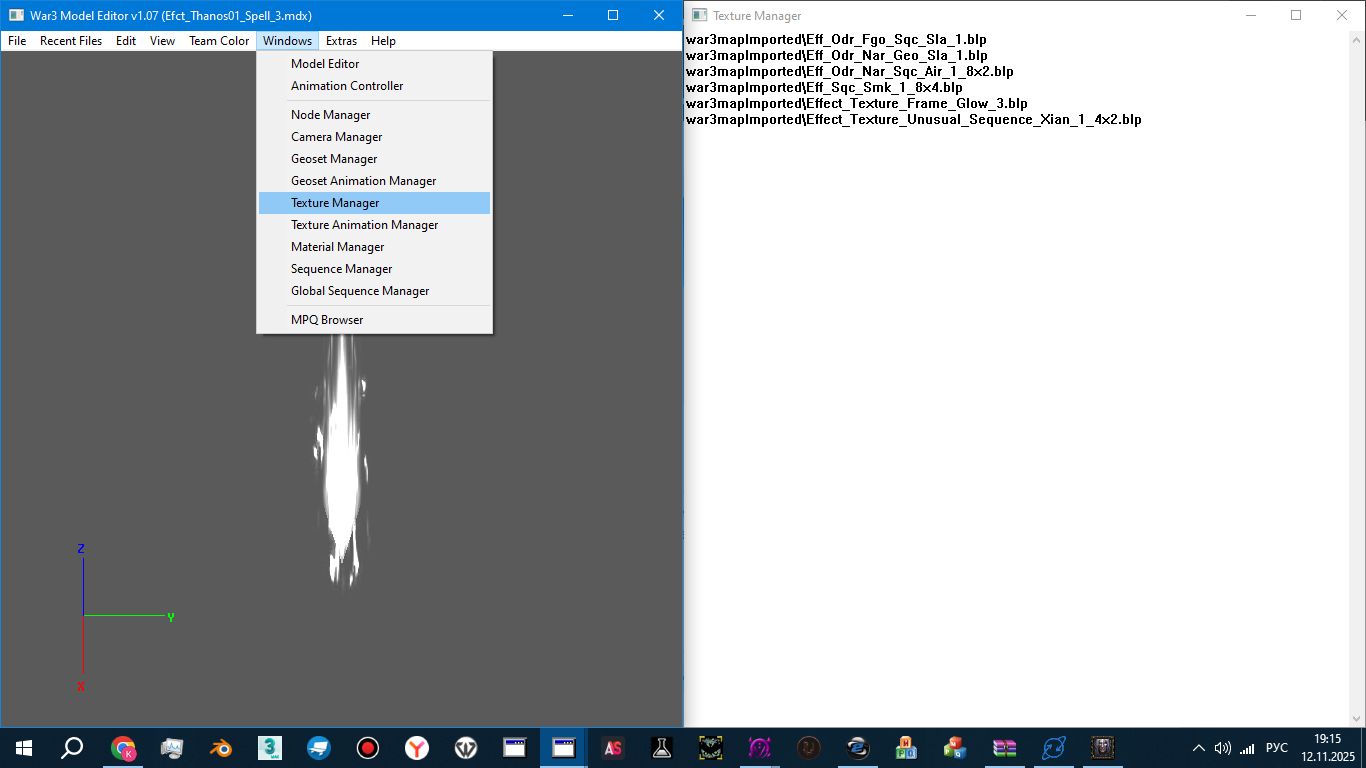Open Yandex Browser from the taskbar
This screenshot has width=1366, height=768.
tap(417, 748)
